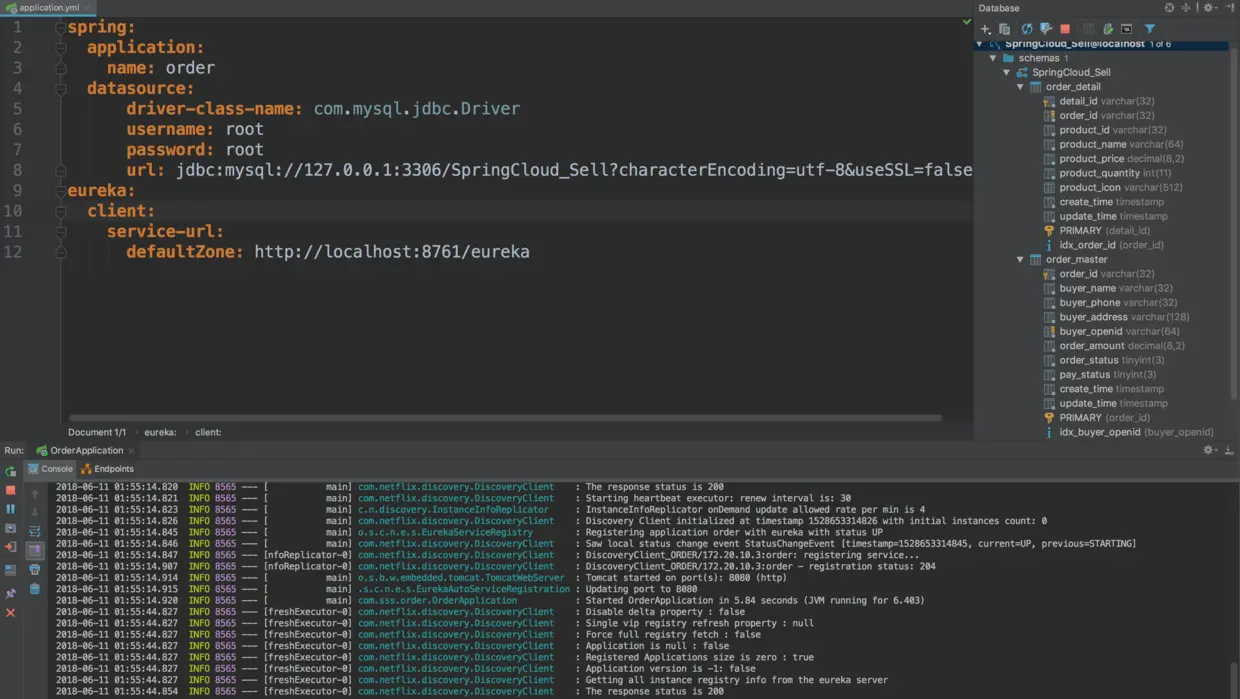Clear console output with trash icon
Viewport: 1240px width, 699px height.
tap(35, 589)
